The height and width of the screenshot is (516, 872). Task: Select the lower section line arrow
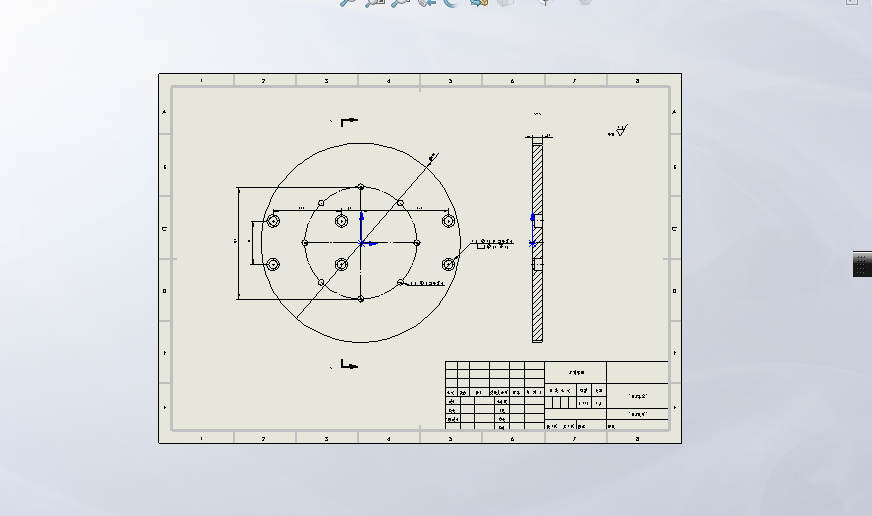349,364
